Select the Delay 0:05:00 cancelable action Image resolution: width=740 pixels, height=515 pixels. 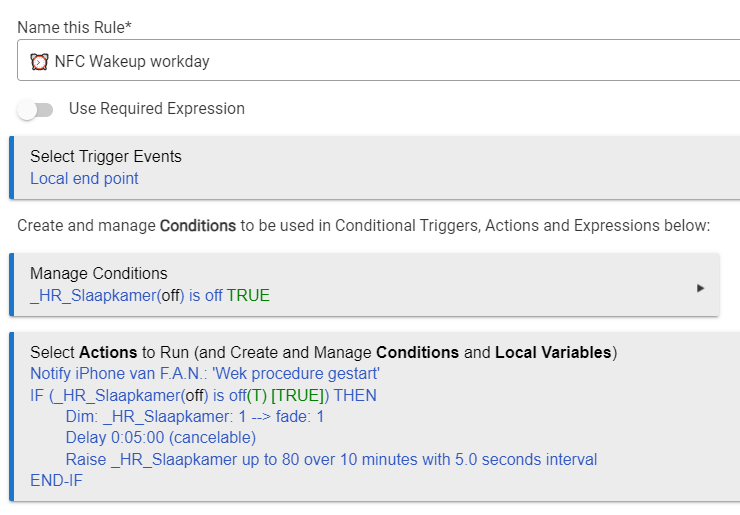pyautogui.click(x=160, y=438)
